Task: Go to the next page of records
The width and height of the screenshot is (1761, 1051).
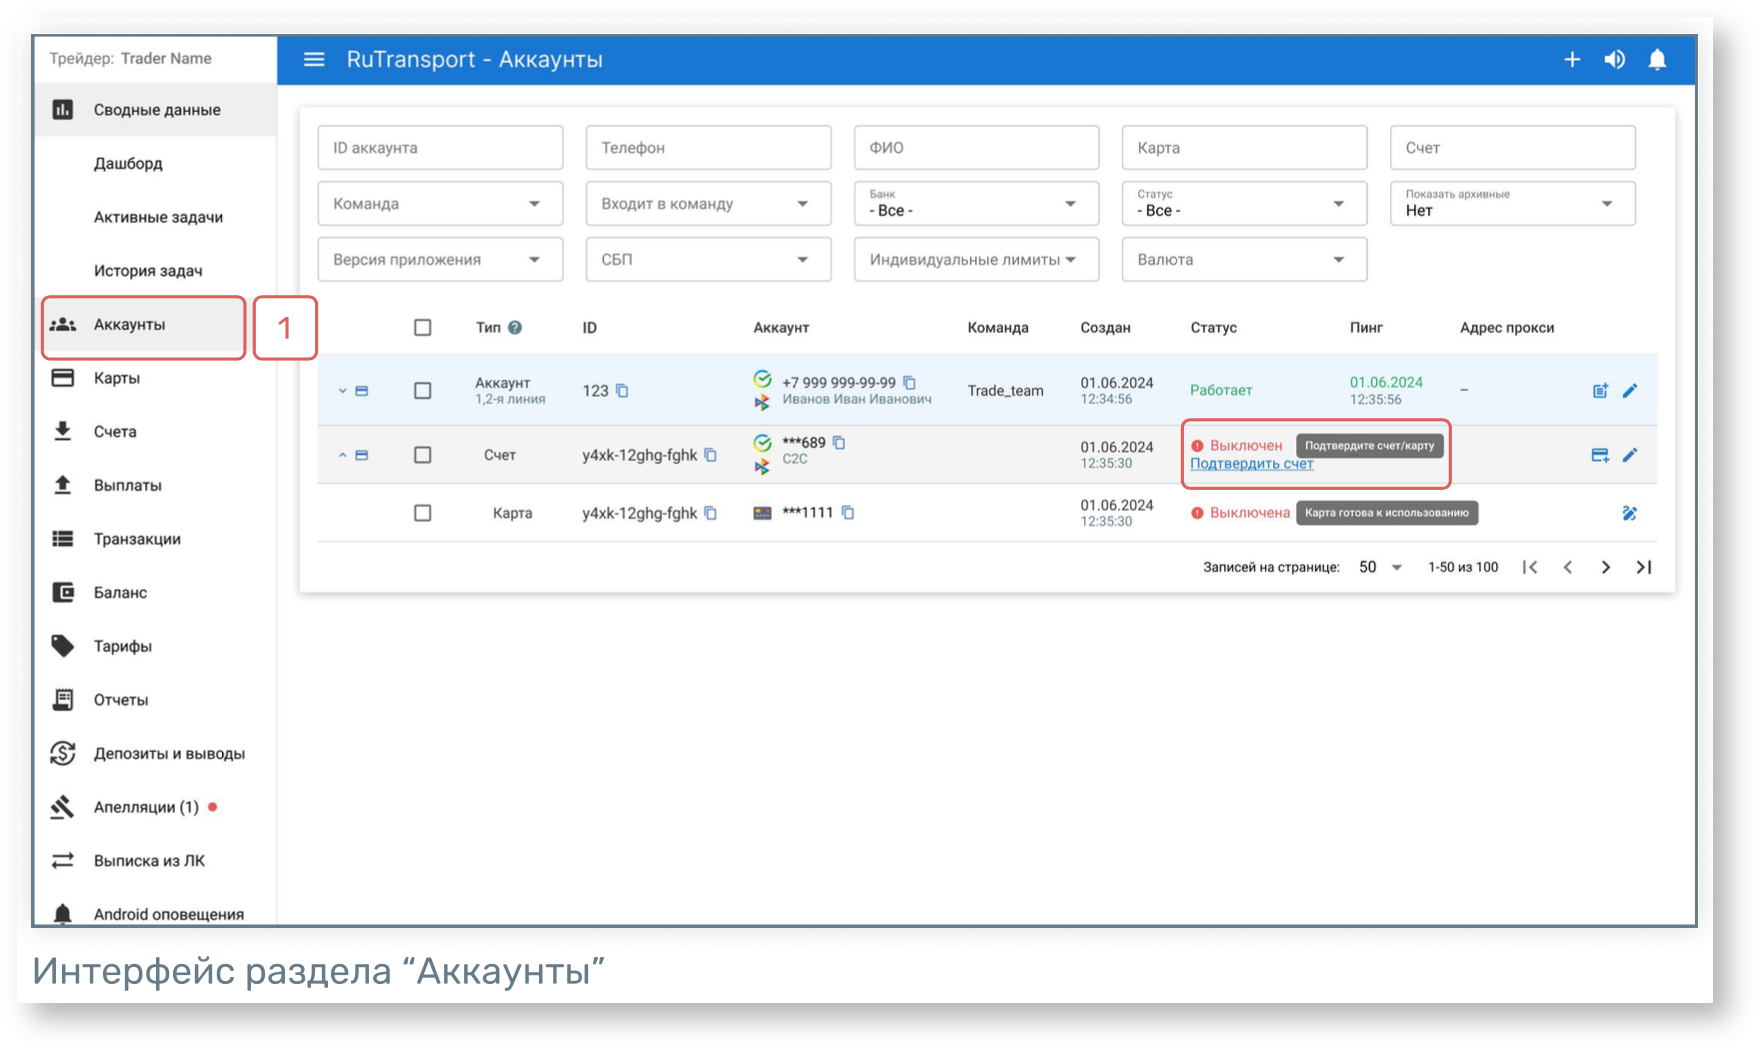Action: coord(1605,568)
